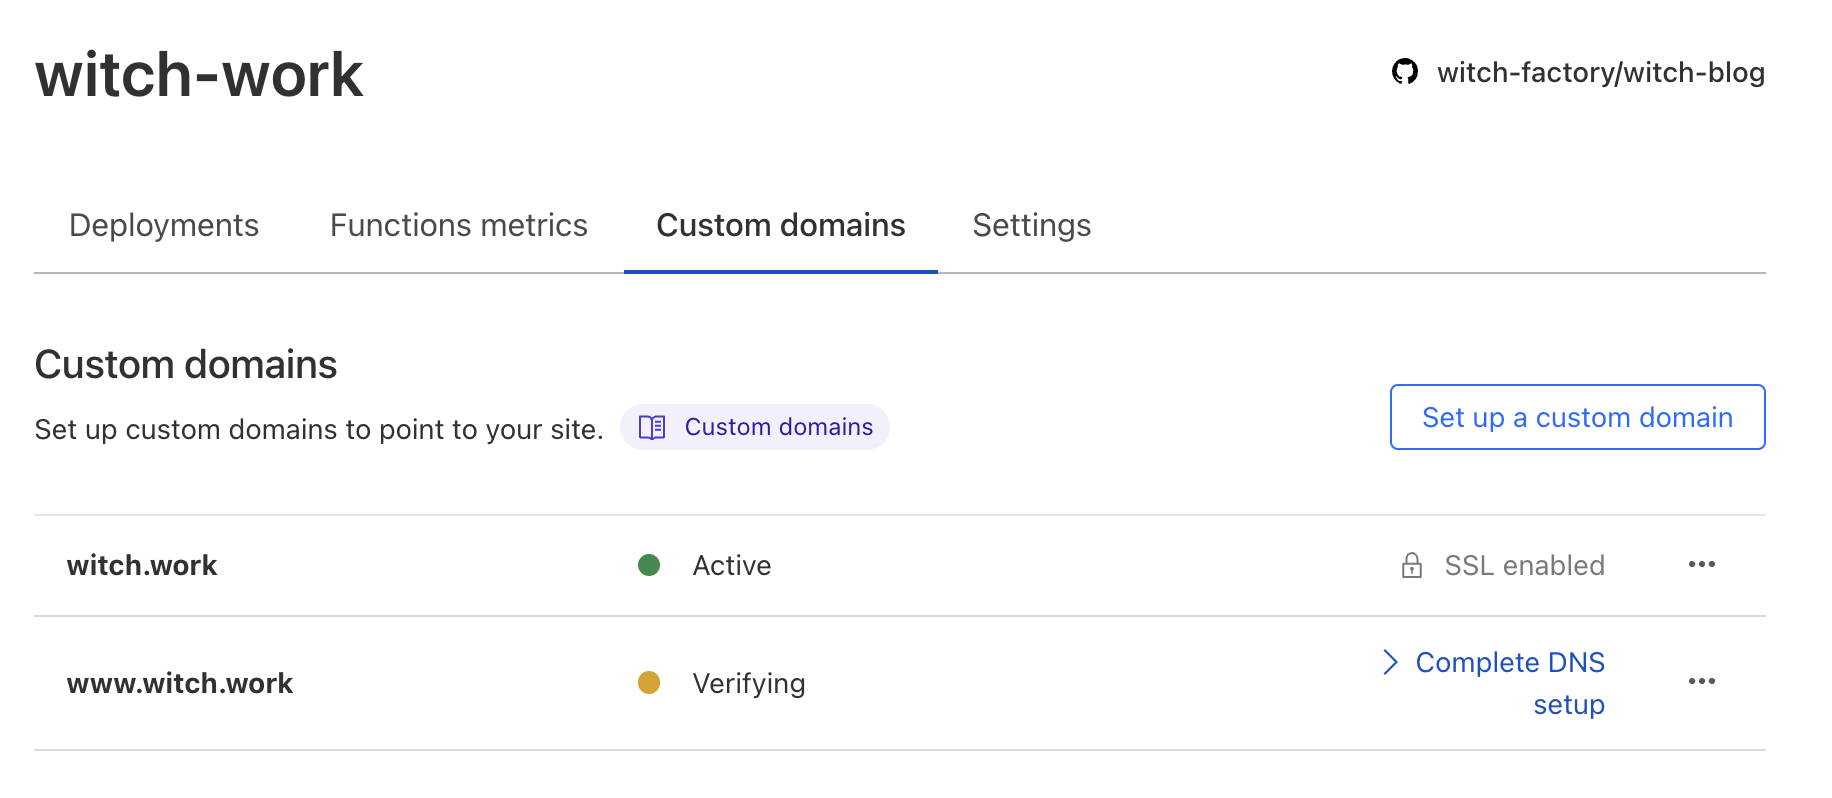The image size is (1832, 798).
Task: Click the book icon in documentation badge
Action: pyautogui.click(x=652, y=427)
